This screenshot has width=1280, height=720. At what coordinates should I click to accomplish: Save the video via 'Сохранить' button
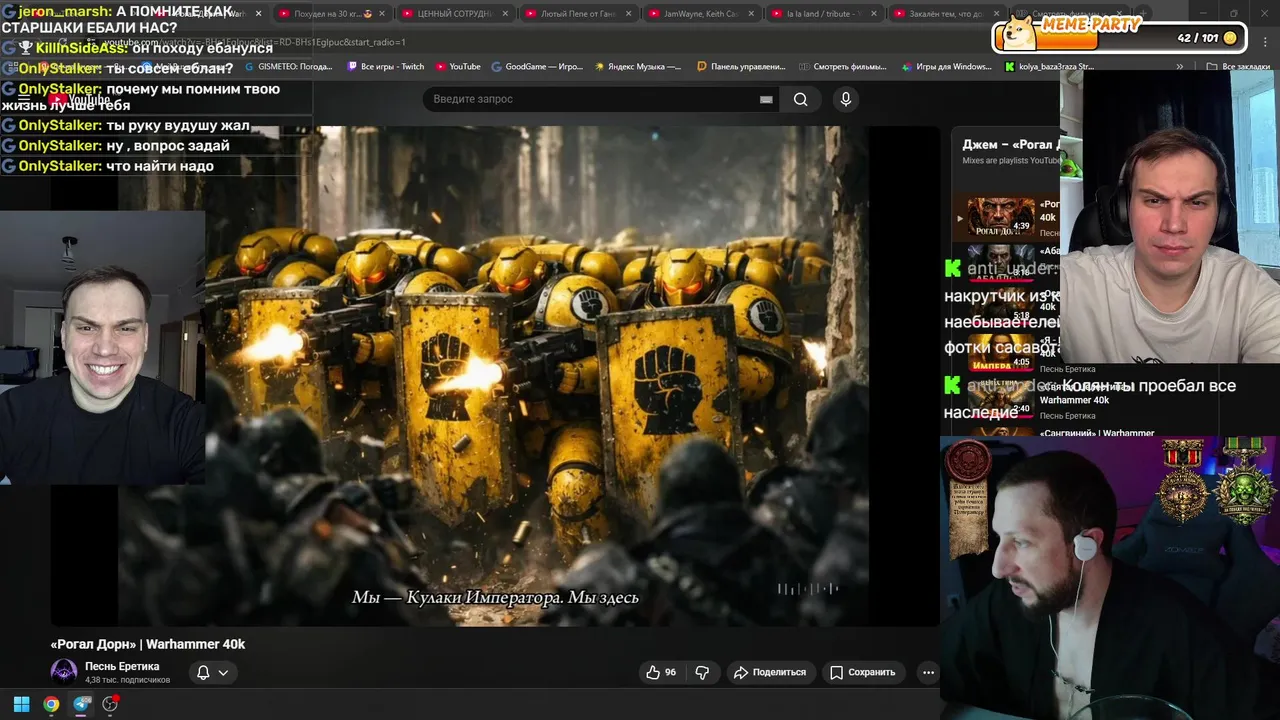pos(863,672)
